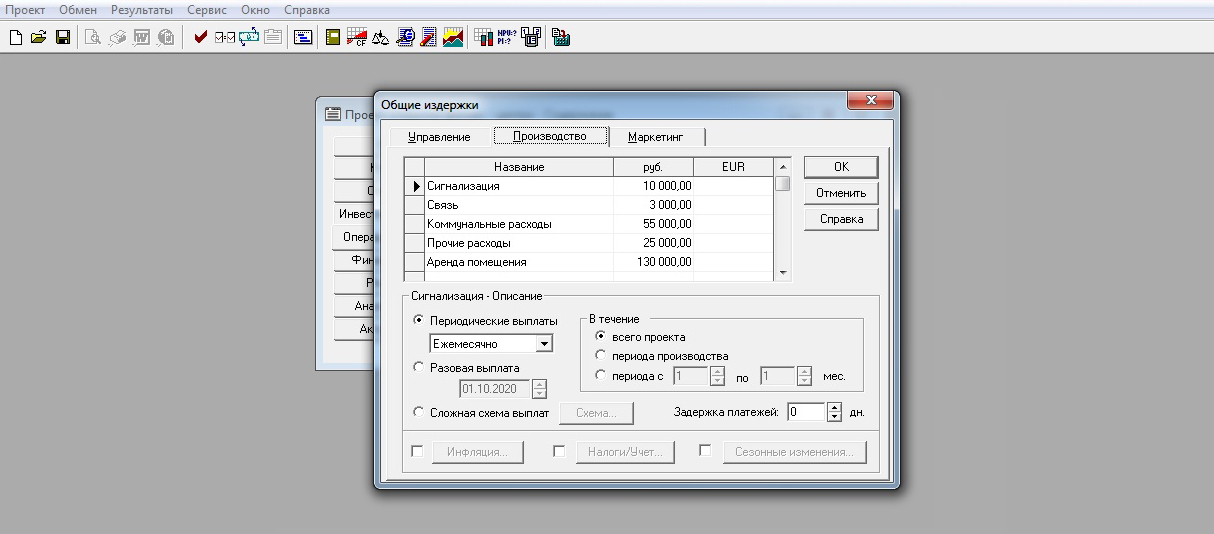Open the Окно menu
The height and width of the screenshot is (534, 1214).
pyautogui.click(x=256, y=9)
